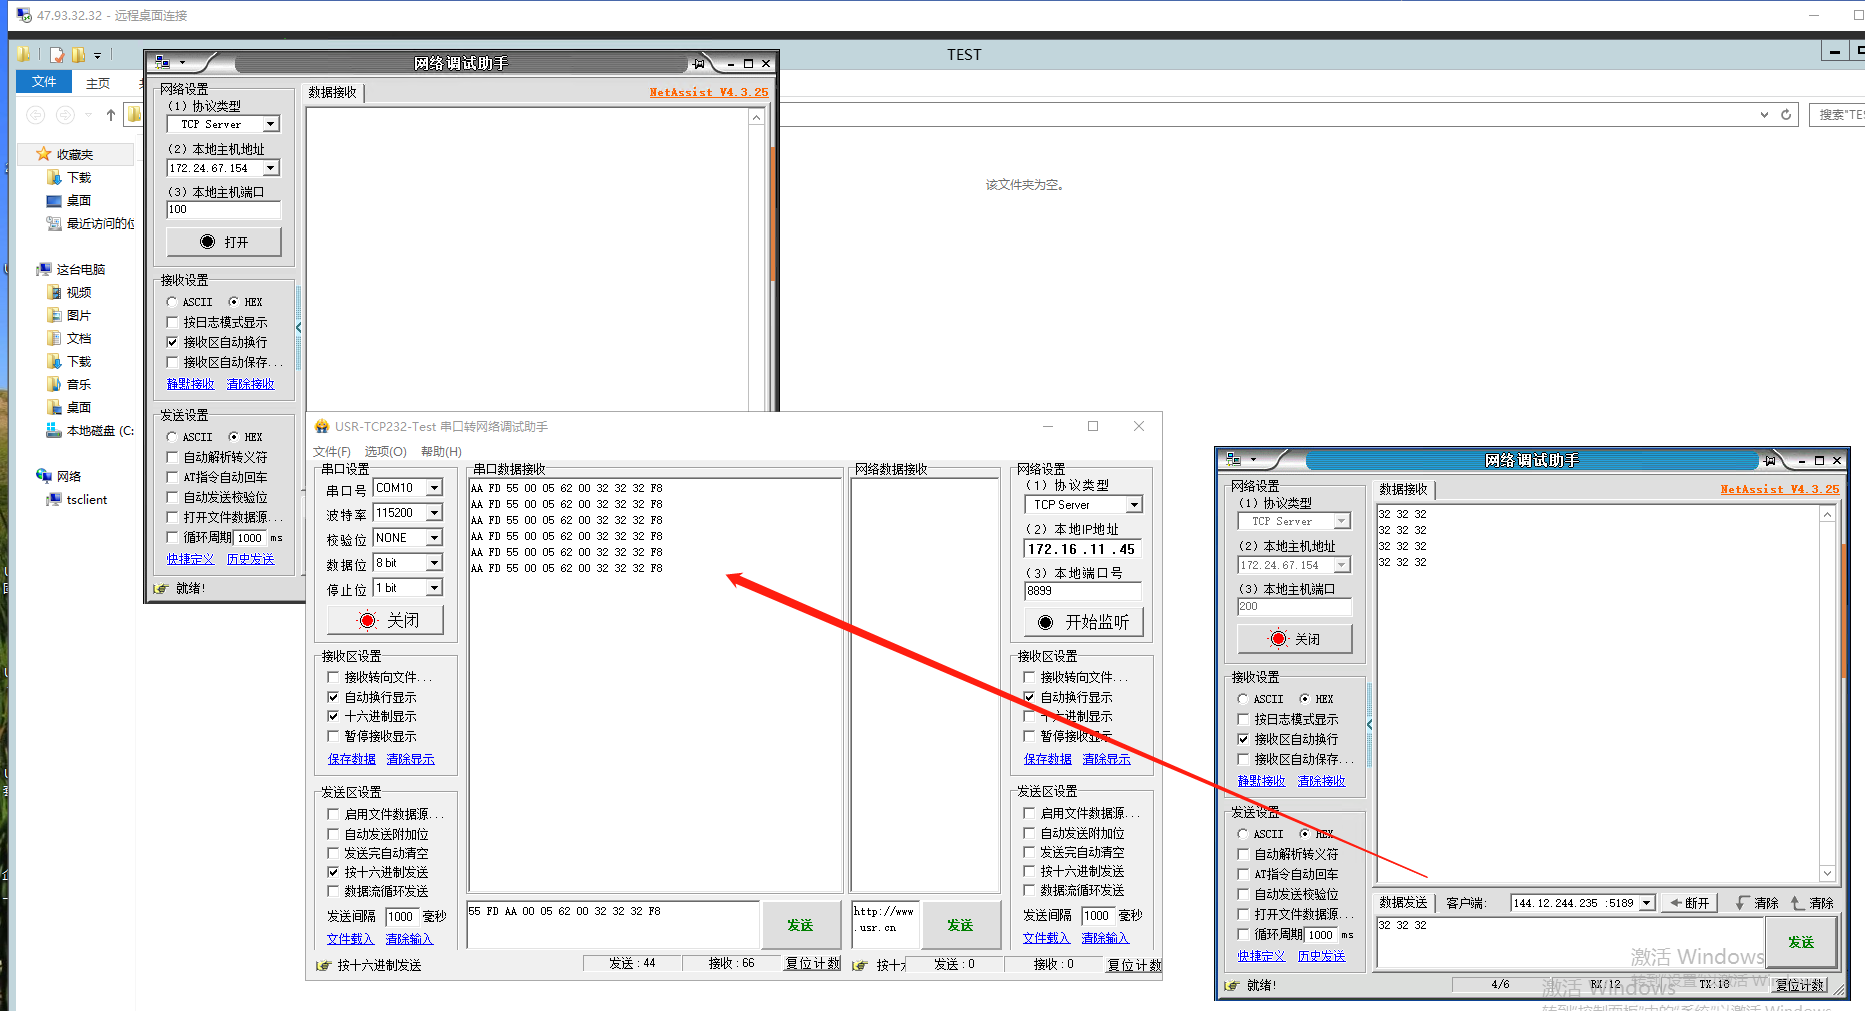Click the system menu icon of left NetAssist window
Screen dimensions: 1865x1011
click(163, 63)
